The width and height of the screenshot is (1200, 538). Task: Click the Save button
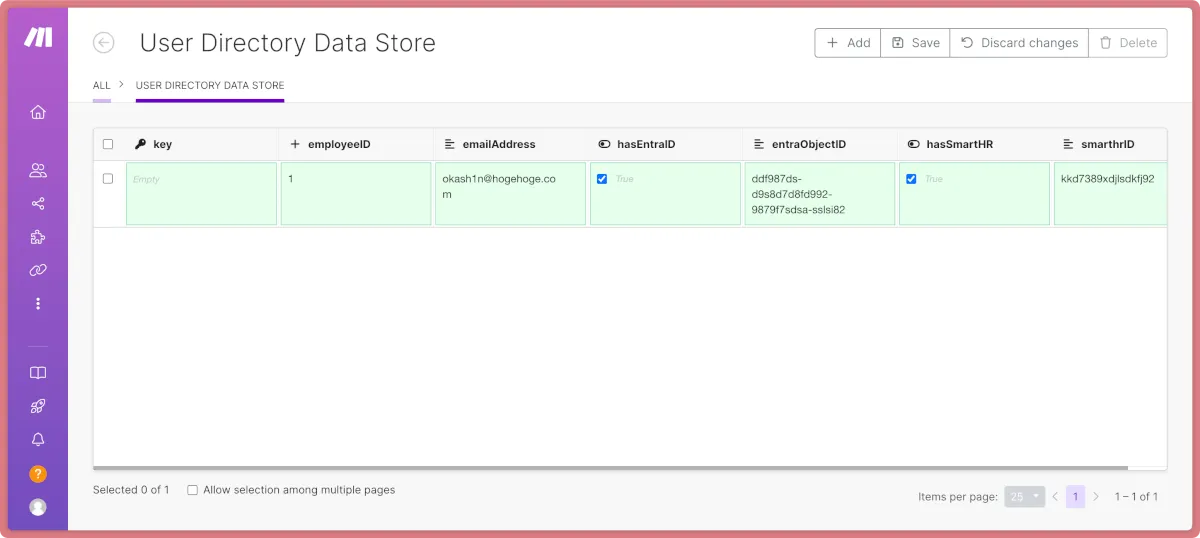(x=915, y=43)
